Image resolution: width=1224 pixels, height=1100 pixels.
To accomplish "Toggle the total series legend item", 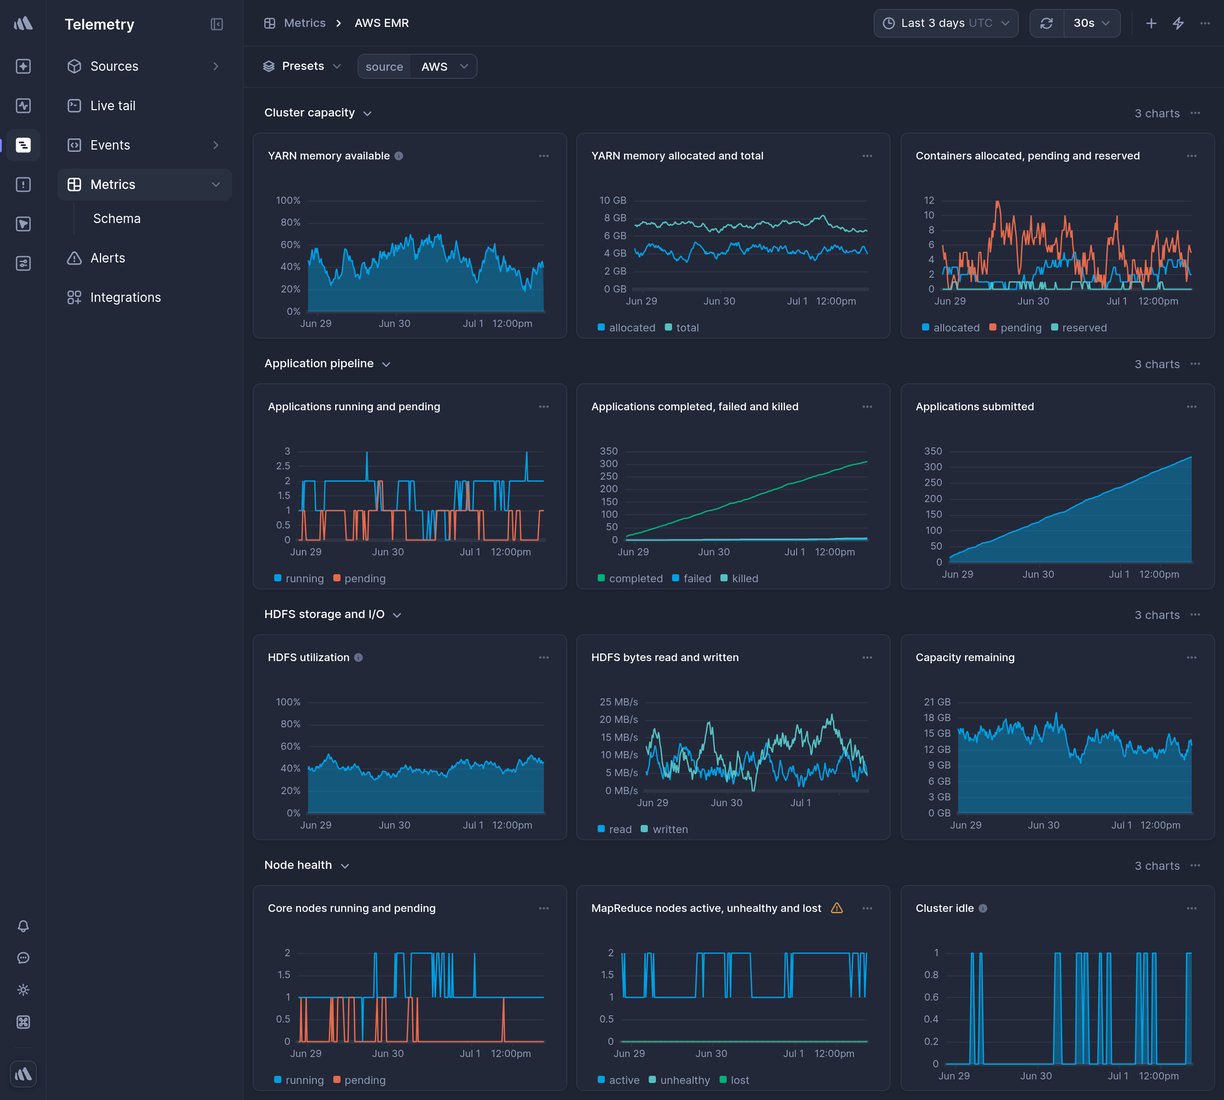I will click(x=682, y=328).
